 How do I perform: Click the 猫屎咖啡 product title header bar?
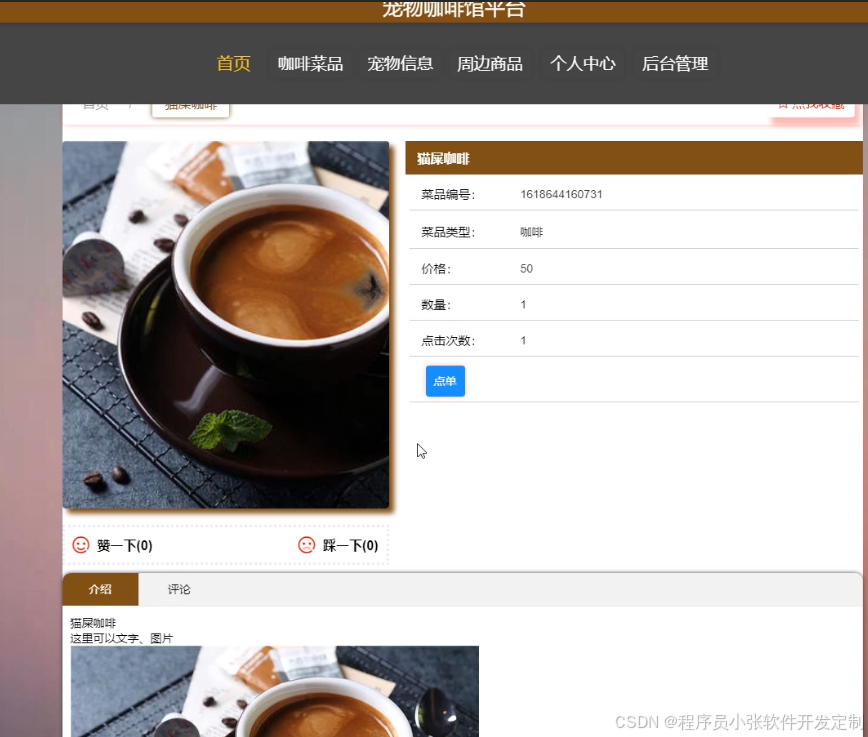pos(634,158)
